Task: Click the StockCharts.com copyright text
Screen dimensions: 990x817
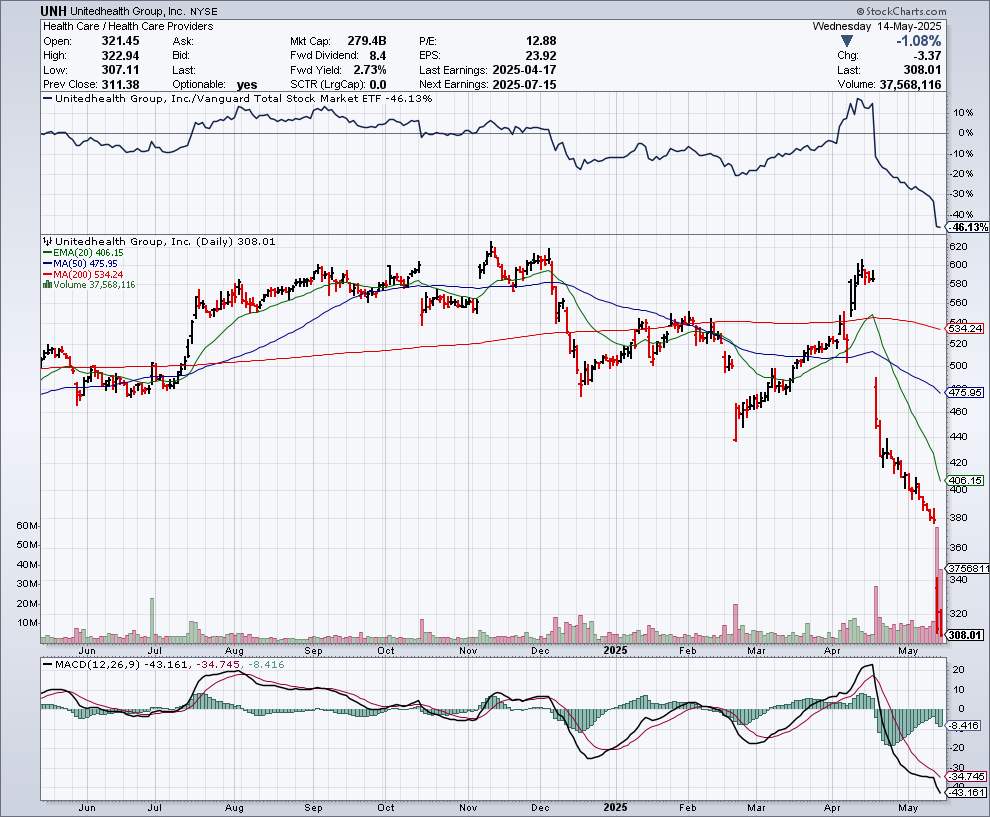Action: click(x=901, y=11)
